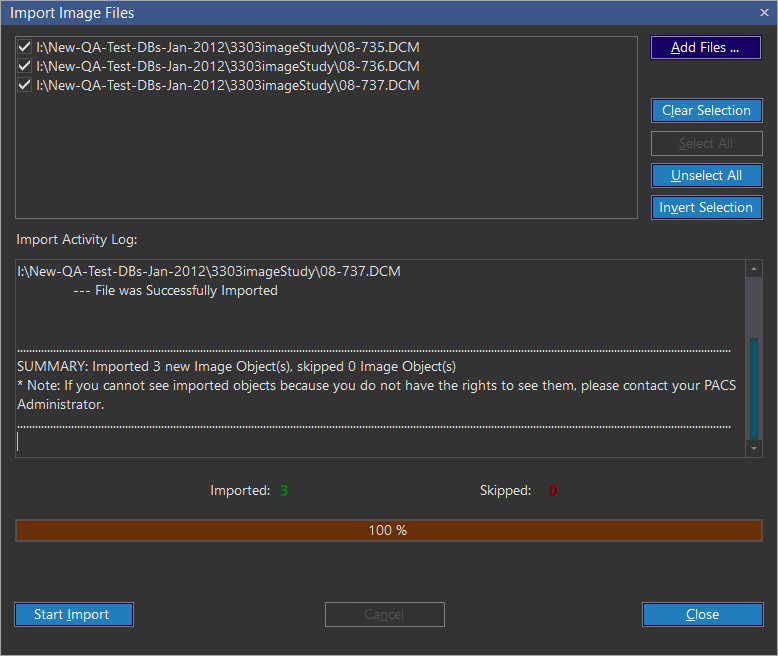Click the 100 % progress bar

(388, 530)
